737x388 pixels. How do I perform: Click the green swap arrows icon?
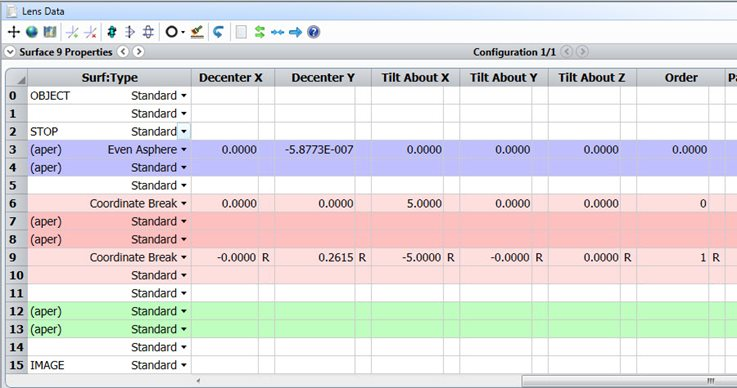click(259, 32)
